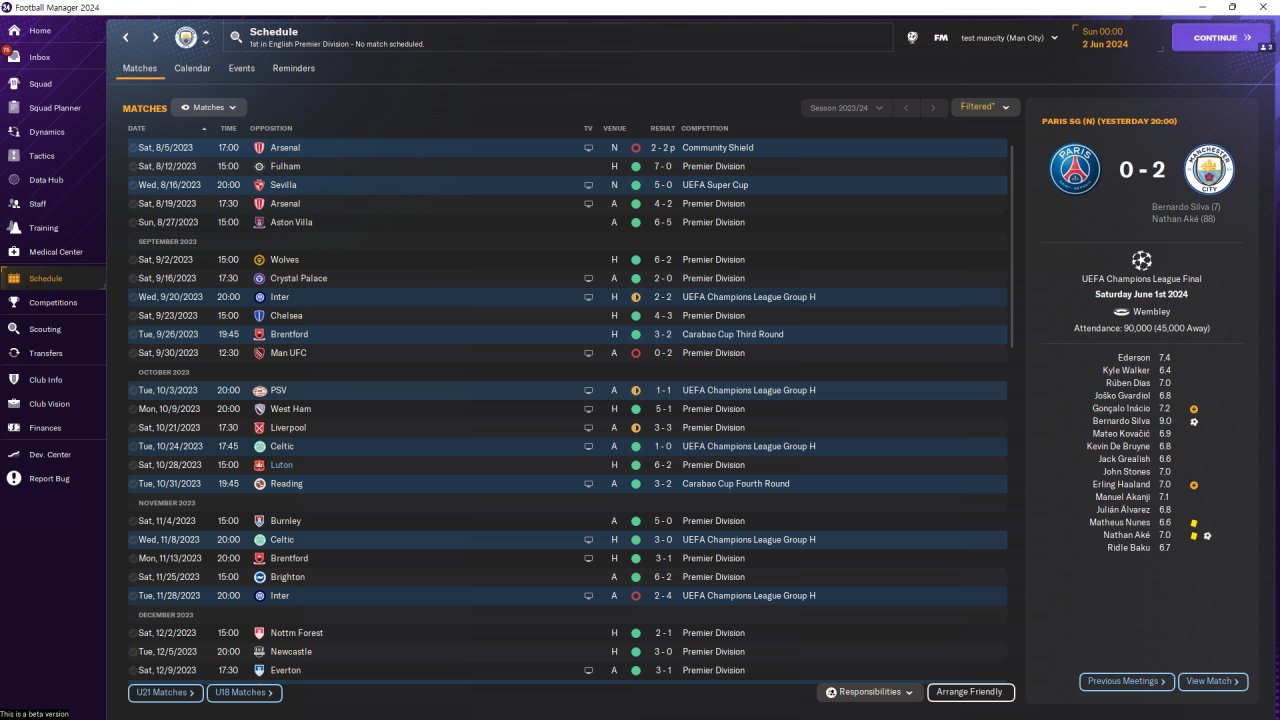Click Erling Haaland in ratings list

pyautogui.click(x=1121, y=485)
